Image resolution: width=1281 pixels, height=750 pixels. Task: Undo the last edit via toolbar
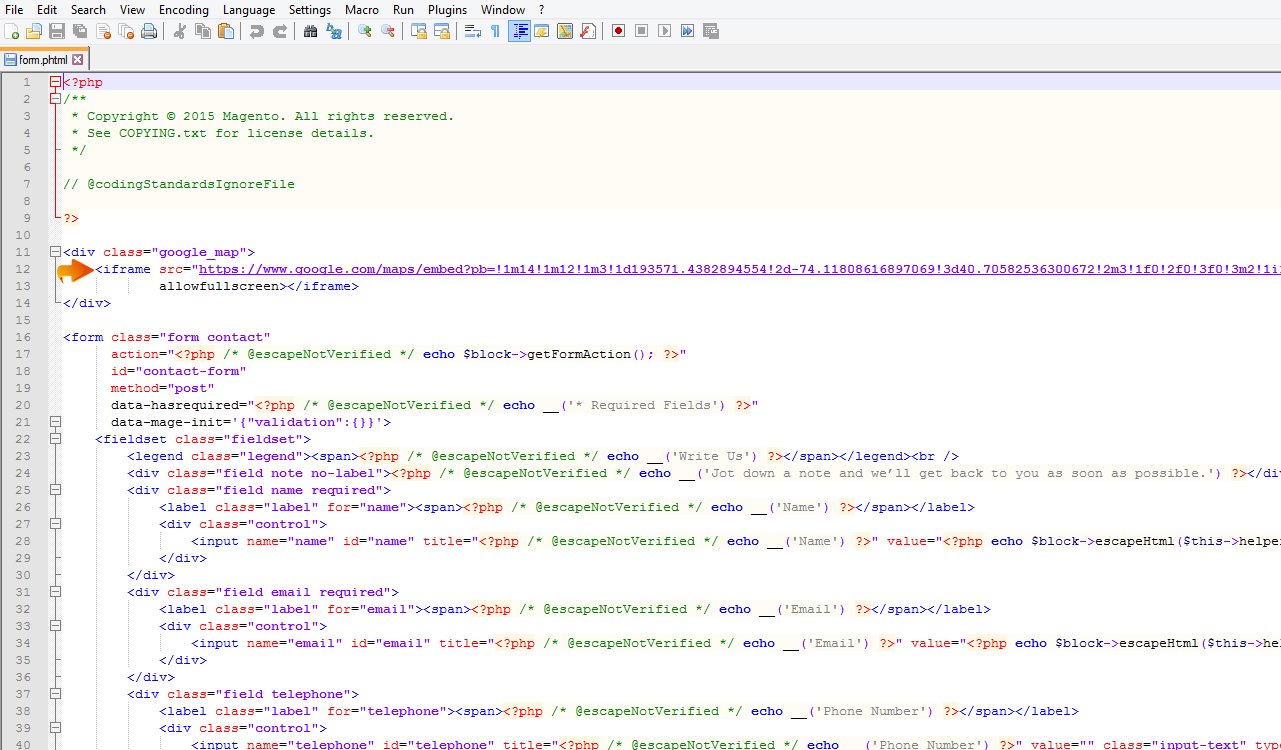tap(257, 31)
